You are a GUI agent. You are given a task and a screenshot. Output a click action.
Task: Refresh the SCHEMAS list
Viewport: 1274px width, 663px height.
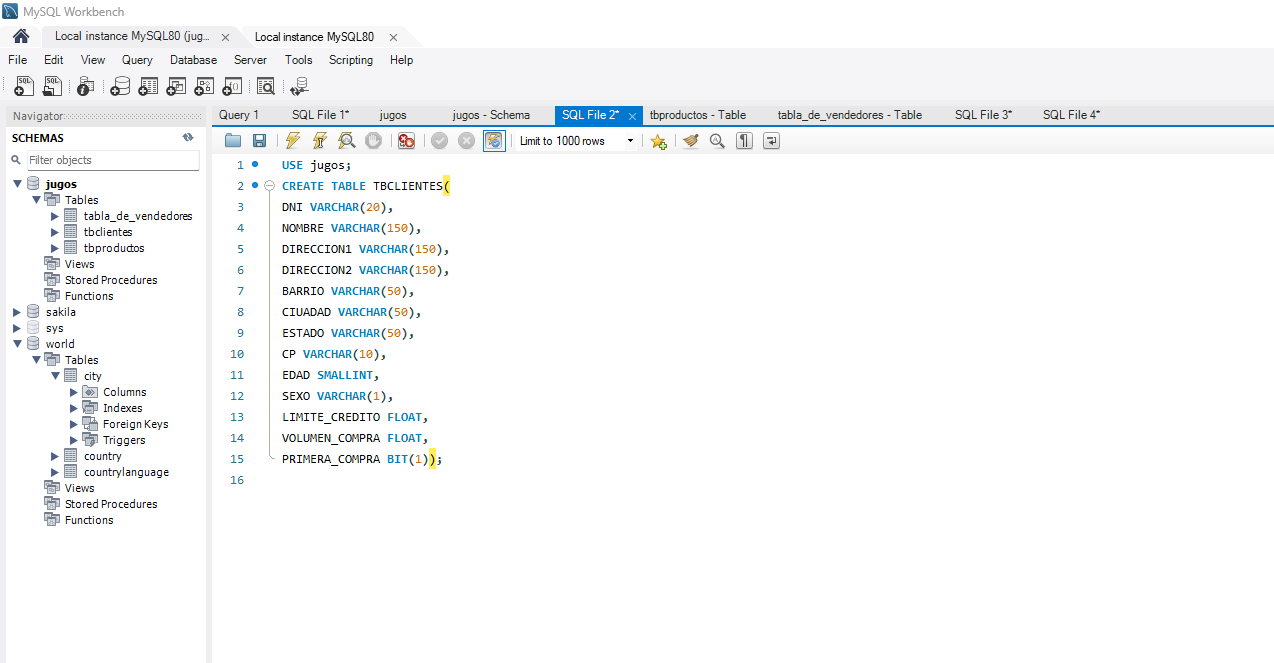(188, 138)
